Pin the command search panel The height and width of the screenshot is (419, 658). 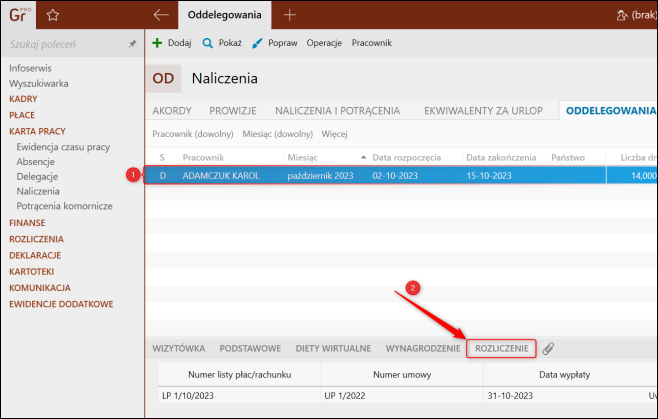click(x=132, y=44)
